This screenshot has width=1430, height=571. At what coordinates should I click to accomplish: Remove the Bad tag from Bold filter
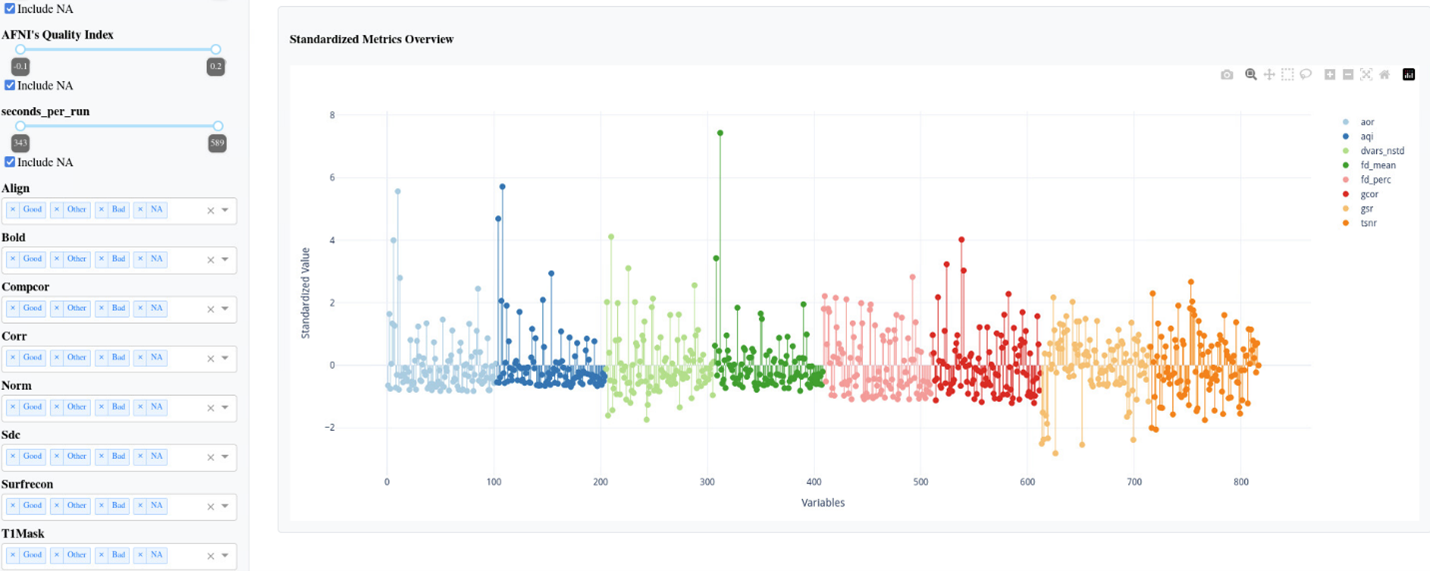pos(100,259)
